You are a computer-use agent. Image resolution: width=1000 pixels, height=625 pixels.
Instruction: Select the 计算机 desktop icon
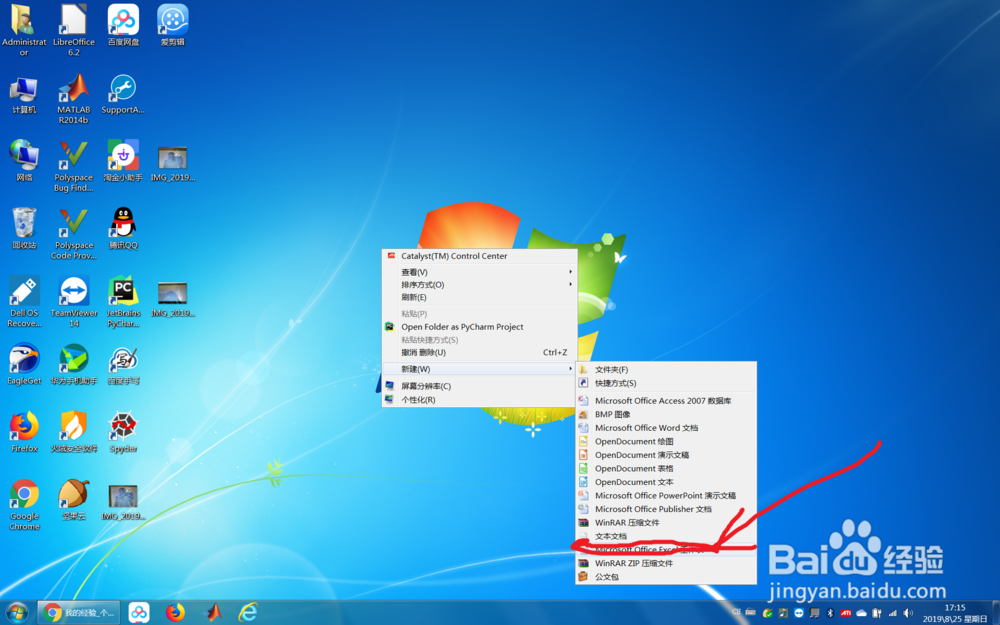coord(24,94)
